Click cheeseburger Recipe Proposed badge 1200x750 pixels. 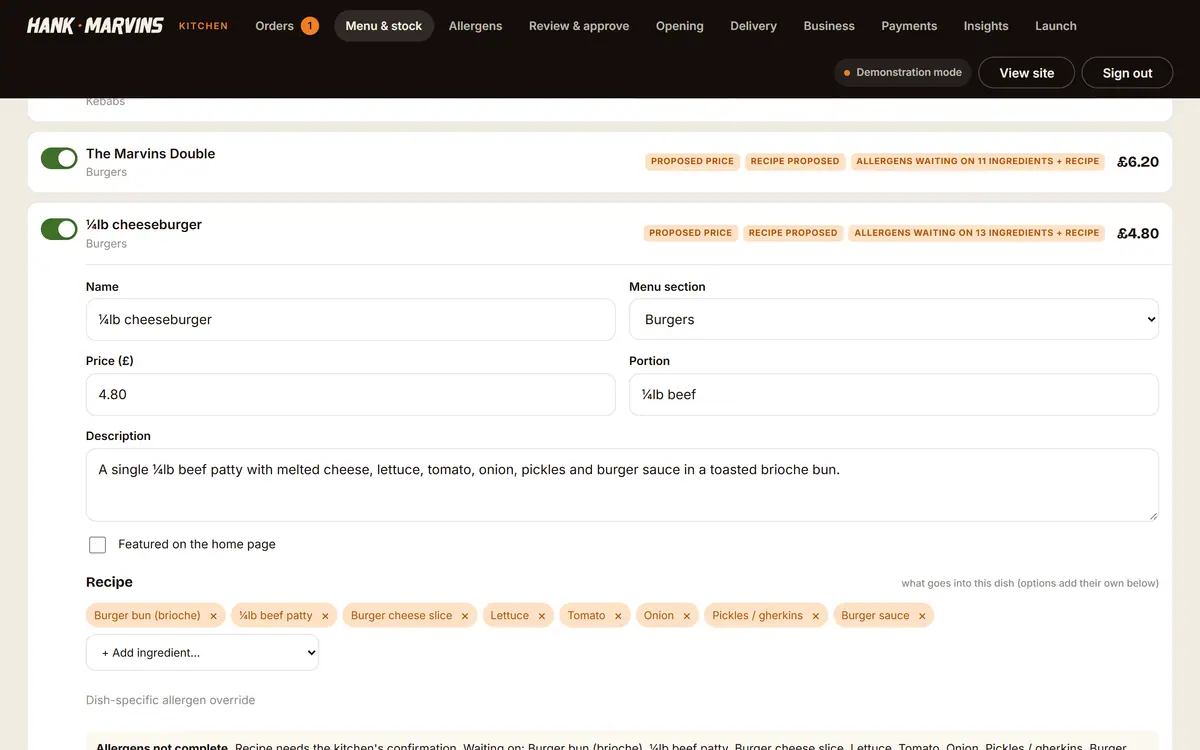(793, 233)
